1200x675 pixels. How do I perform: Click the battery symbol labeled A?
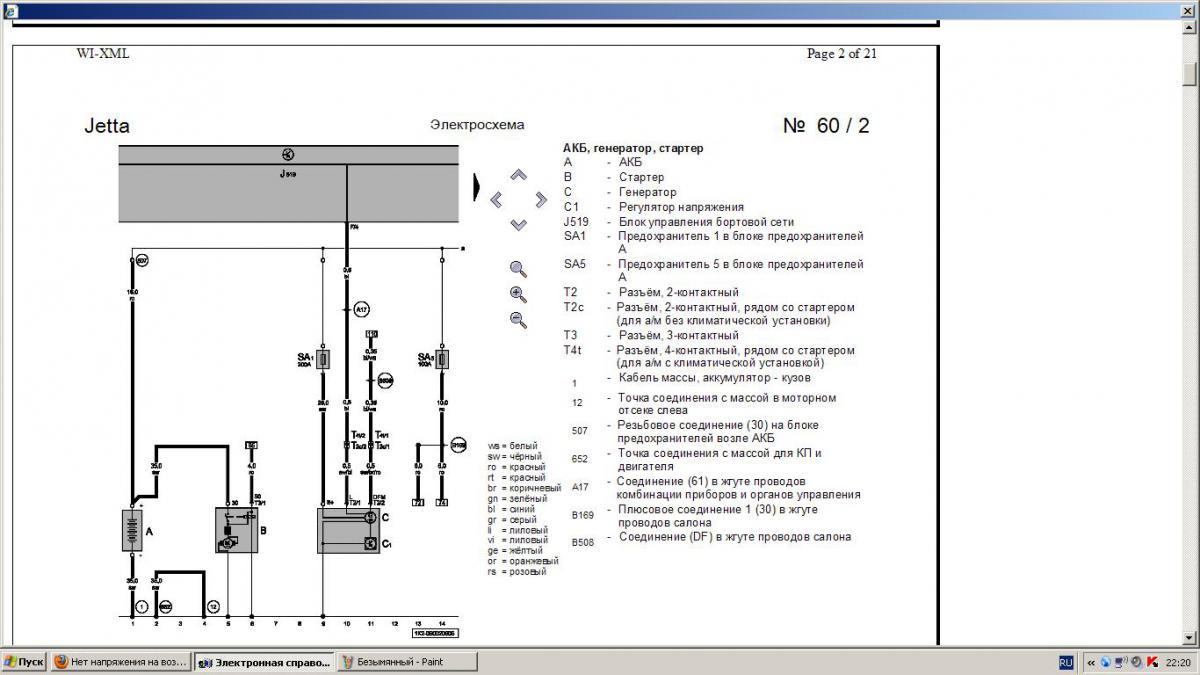point(131,530)
